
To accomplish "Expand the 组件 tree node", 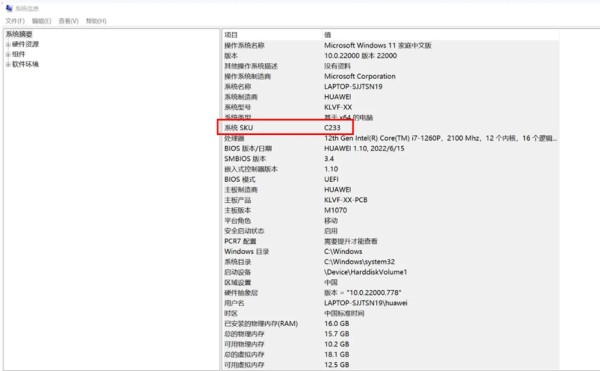I will click(x=8, y=54).
